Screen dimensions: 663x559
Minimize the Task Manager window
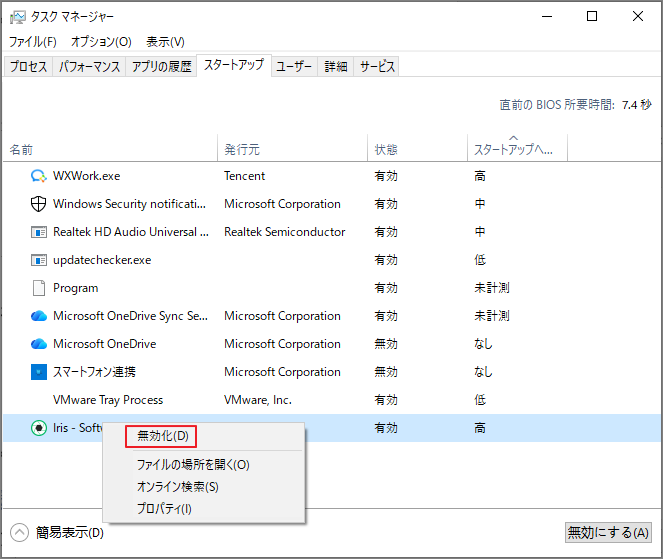[547, 16]
